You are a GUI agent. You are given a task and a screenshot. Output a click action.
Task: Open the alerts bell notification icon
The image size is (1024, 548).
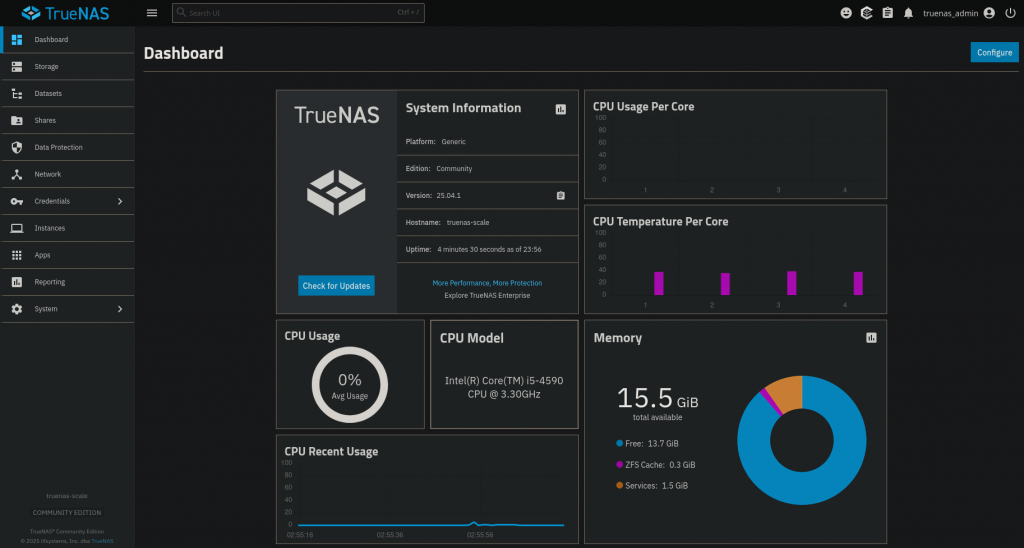(908, 13)
